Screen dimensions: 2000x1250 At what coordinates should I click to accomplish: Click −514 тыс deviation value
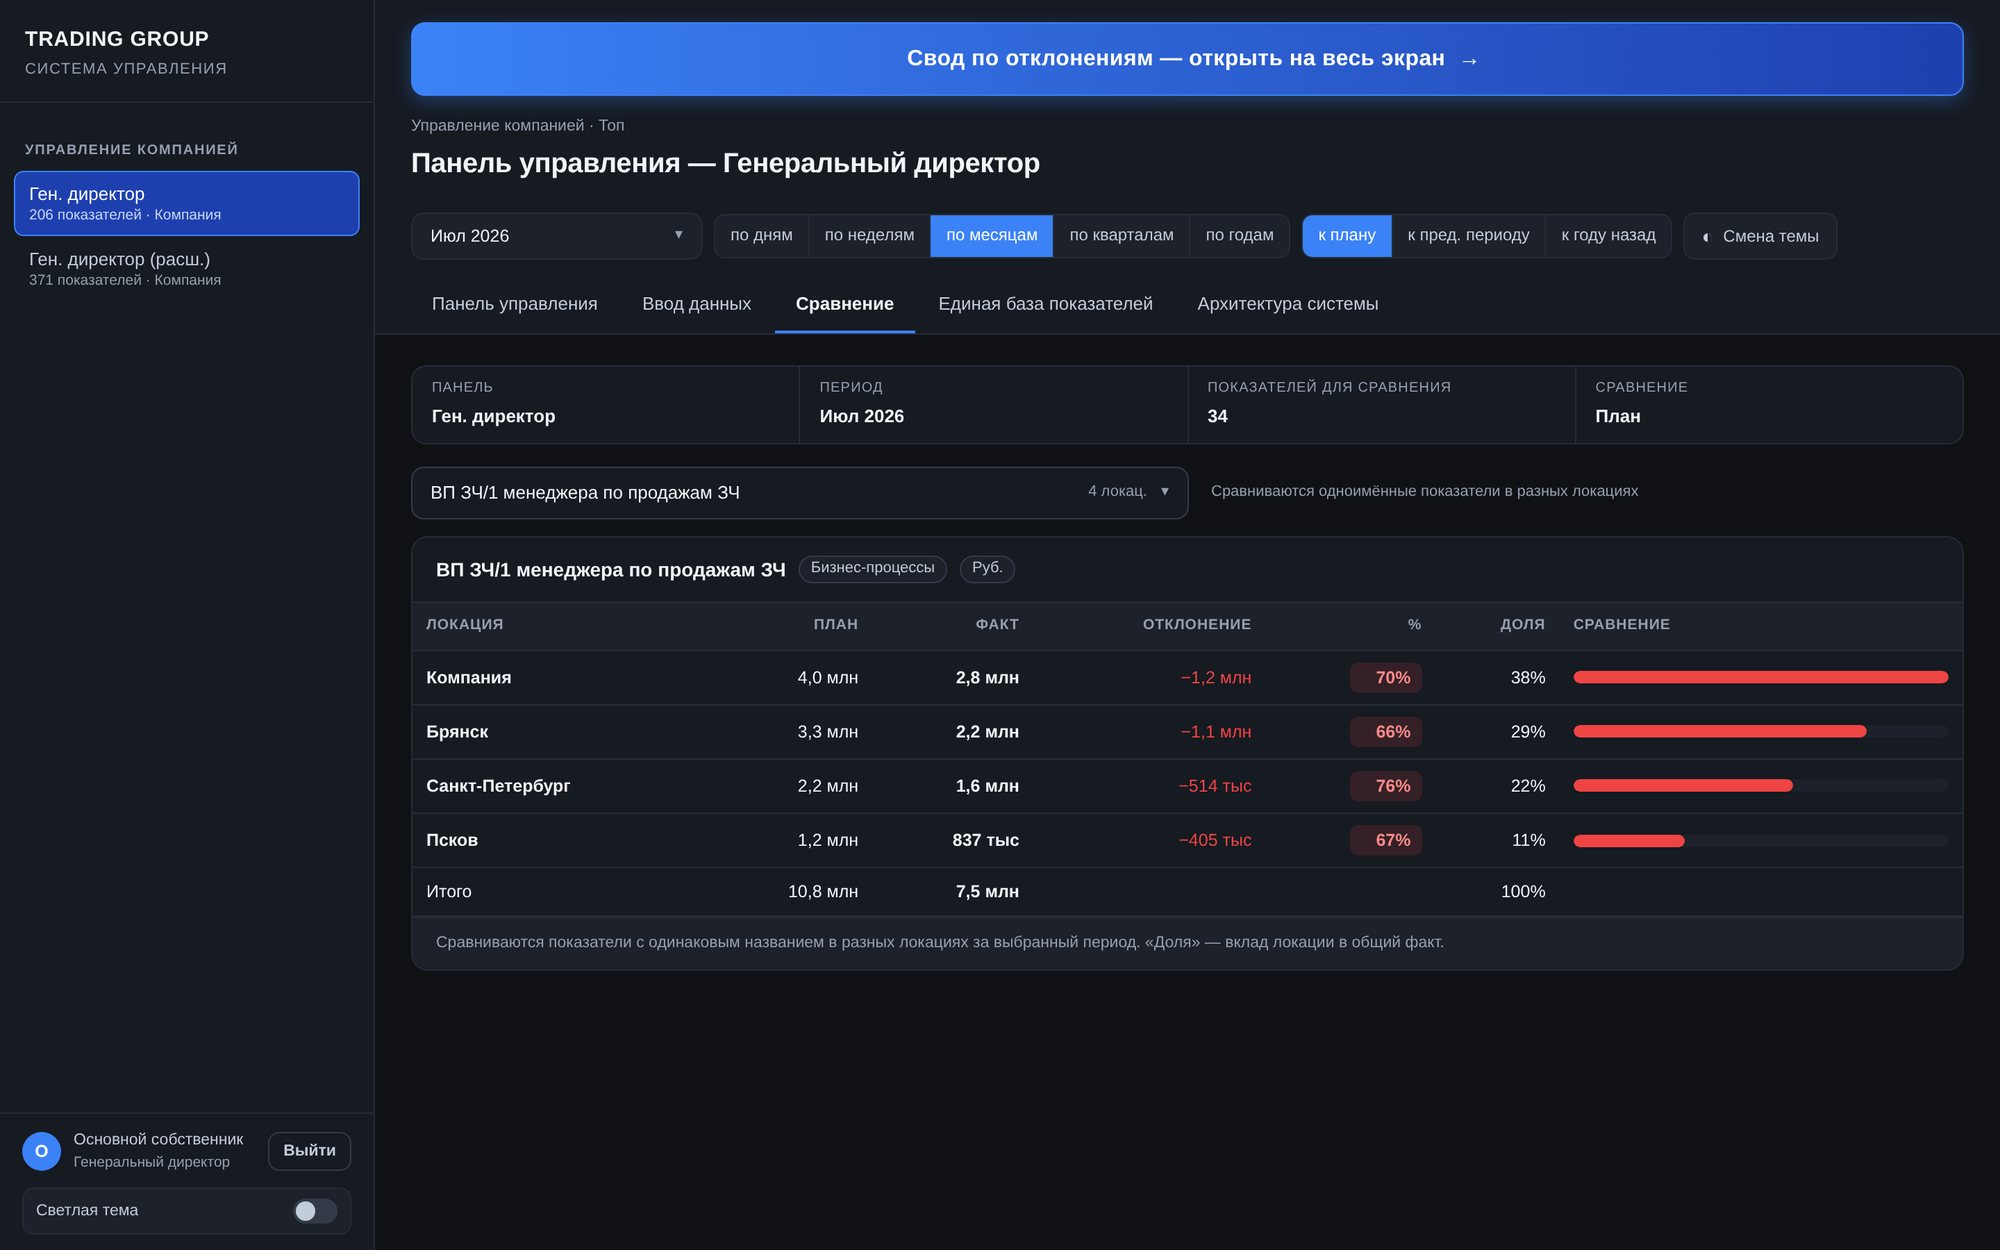pyautogui.click(x=1214, y=786)
